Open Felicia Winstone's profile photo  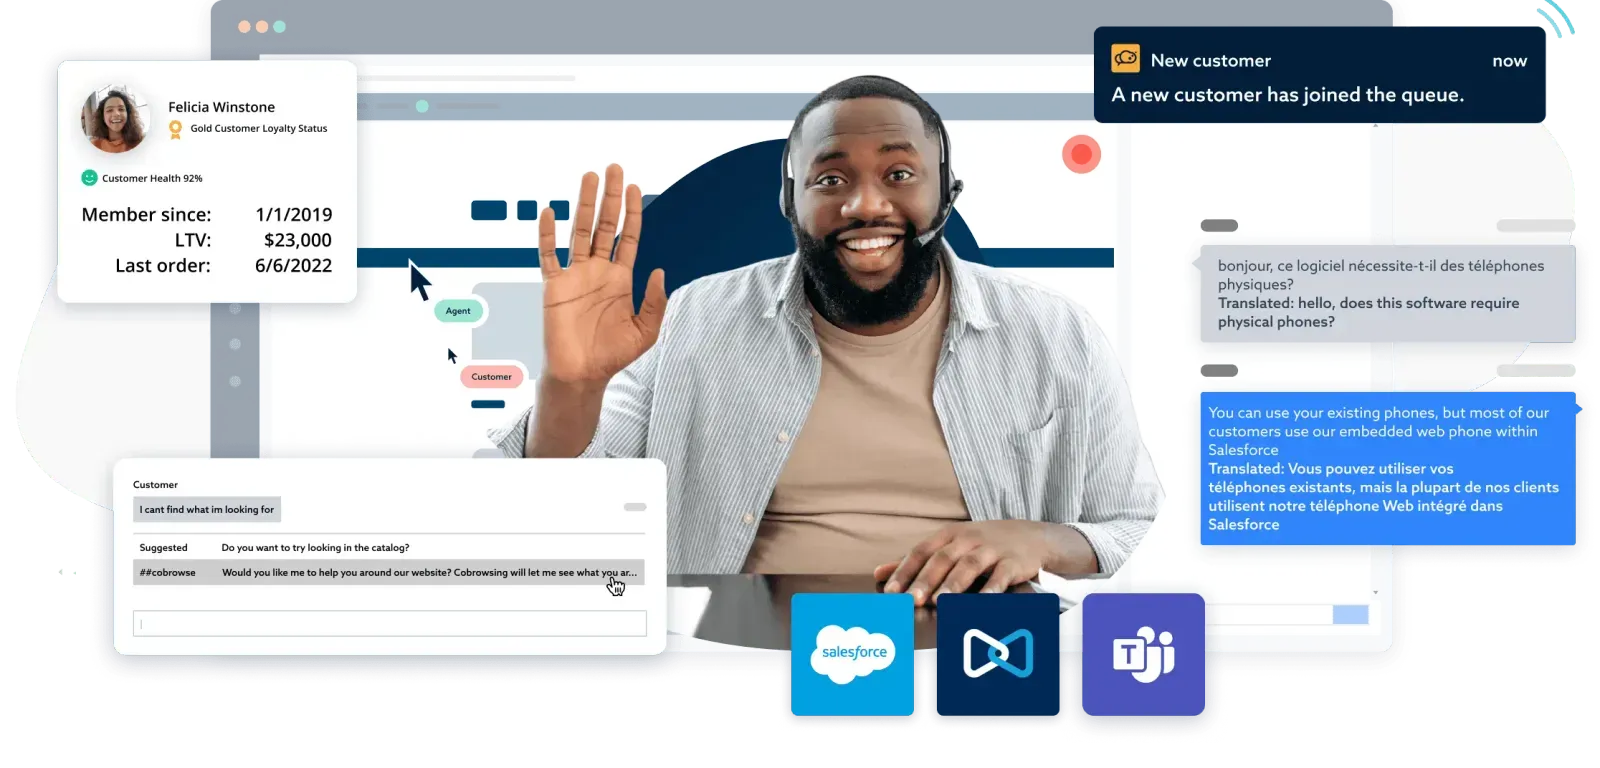pyautogui.click(x=116, y=118)
